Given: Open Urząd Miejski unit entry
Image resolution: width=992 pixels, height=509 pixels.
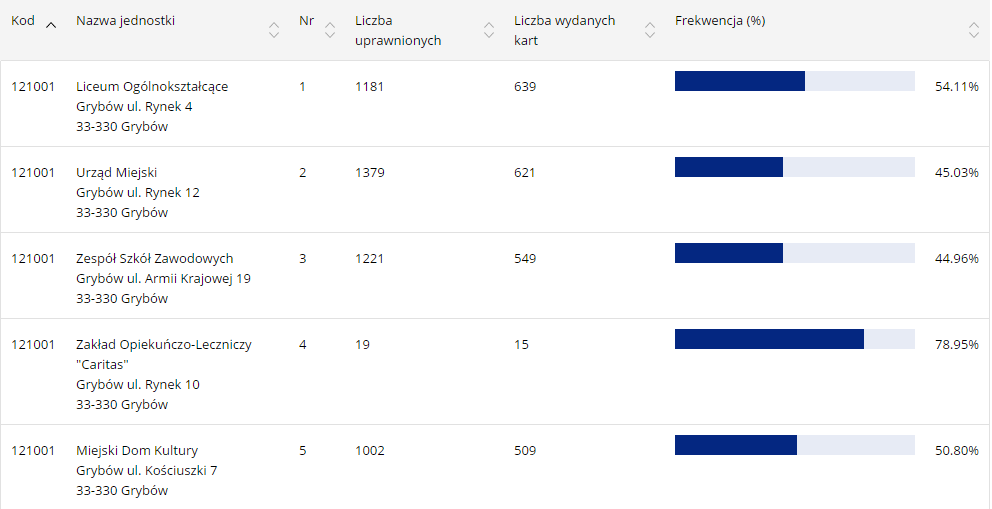Looking at the screenshot, I should tap(117, 173).
